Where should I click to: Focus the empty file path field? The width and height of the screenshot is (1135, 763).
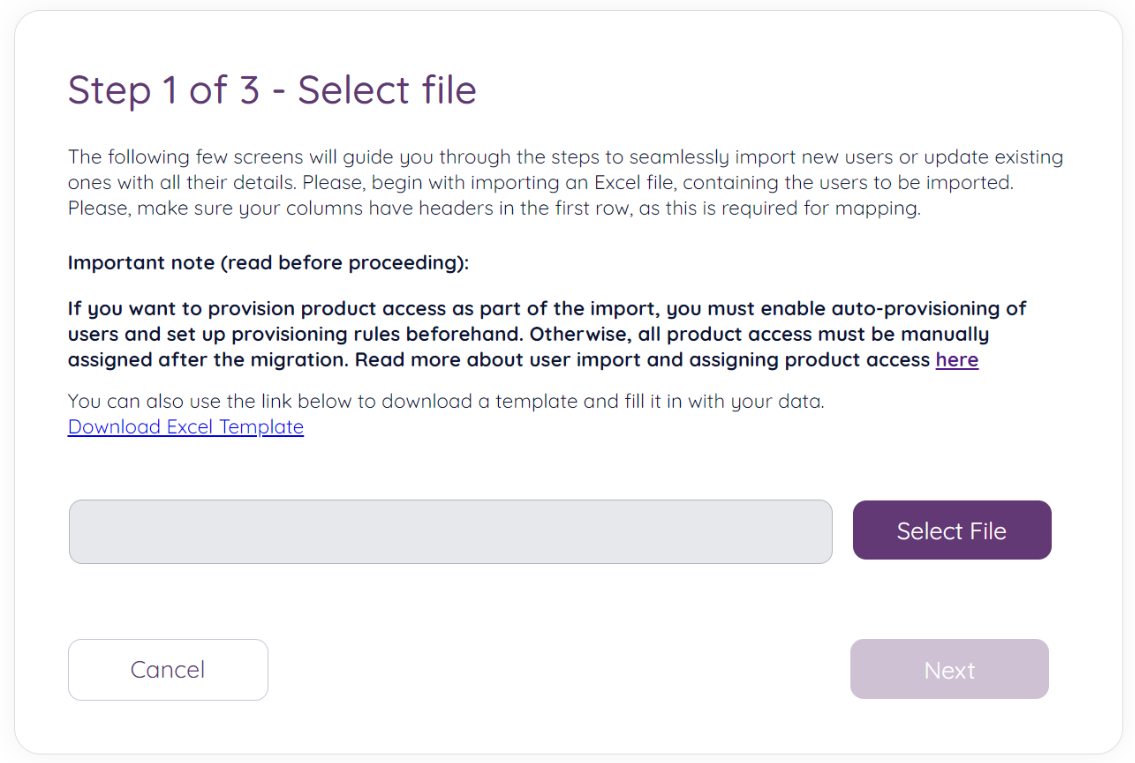pos(450,532)
